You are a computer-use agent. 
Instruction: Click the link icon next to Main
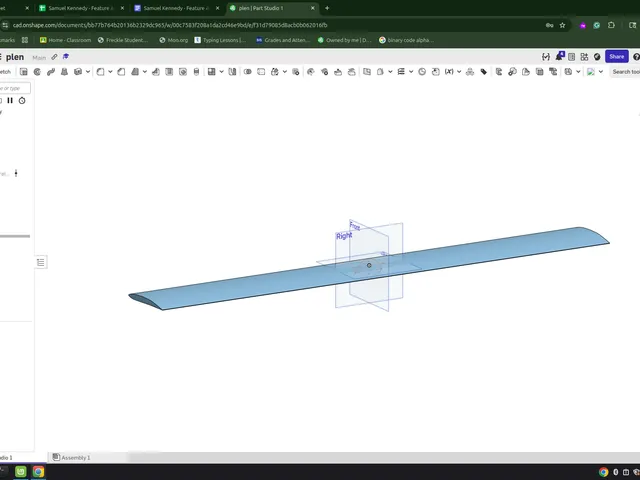[x=54, y=57]
